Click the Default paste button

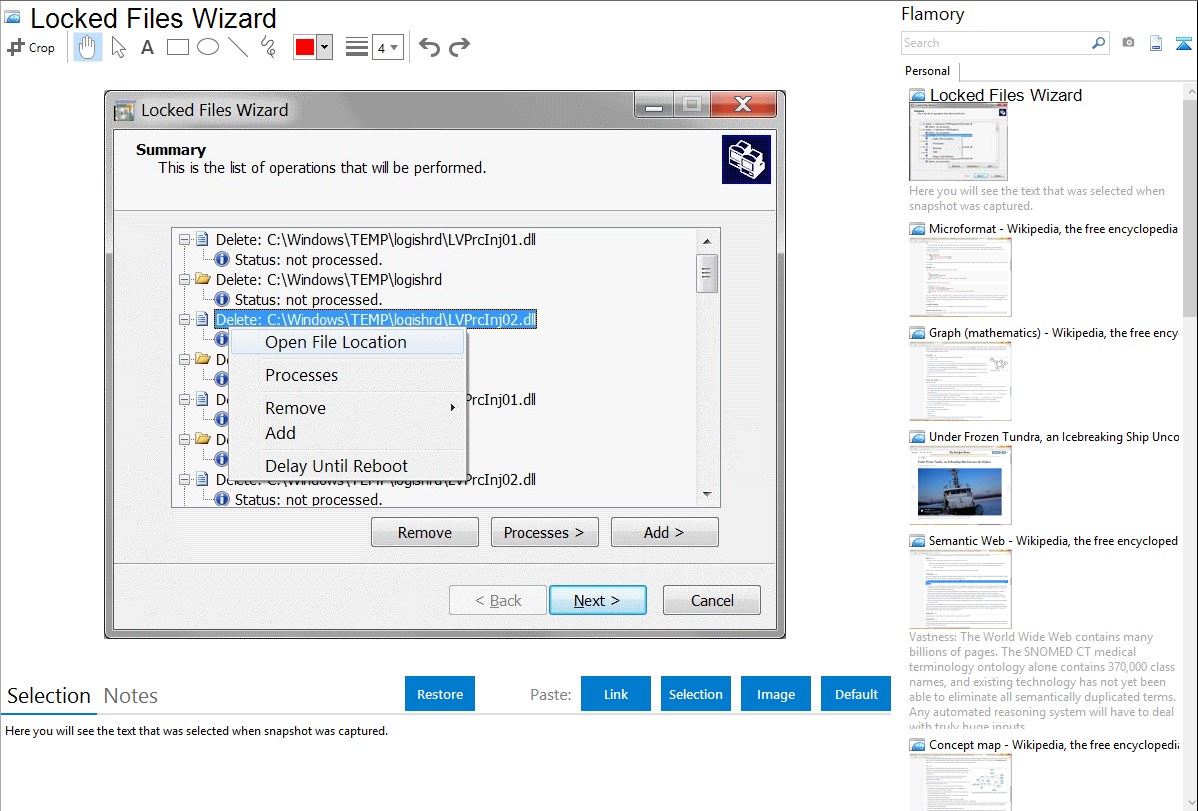coord(856,694)
